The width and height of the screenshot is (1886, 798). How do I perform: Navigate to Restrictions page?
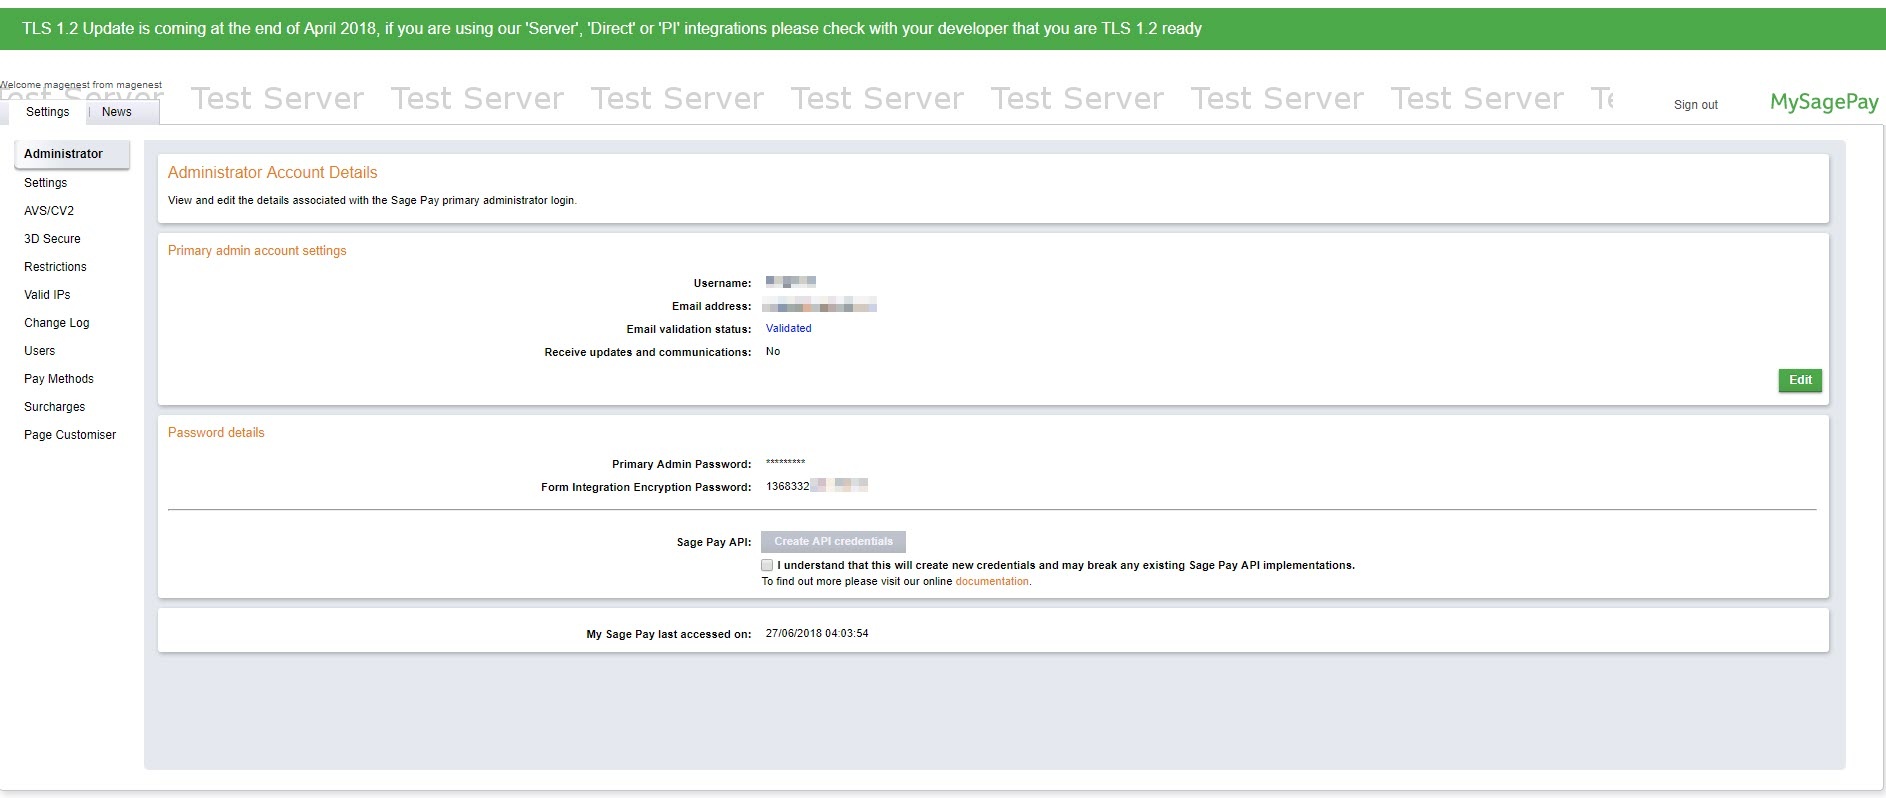point(55,267)
